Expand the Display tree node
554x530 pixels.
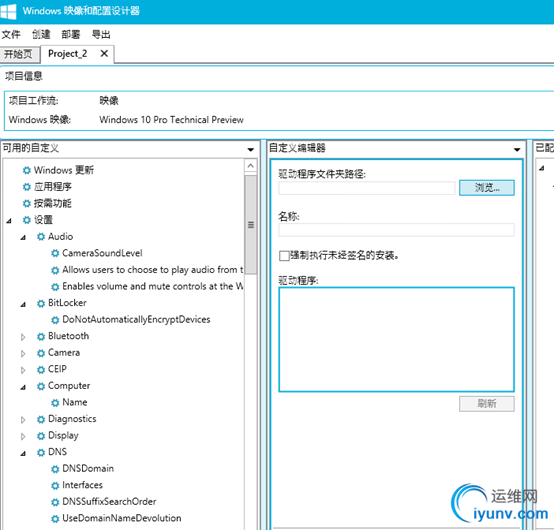pyautogui.click(x=23, y=436)
